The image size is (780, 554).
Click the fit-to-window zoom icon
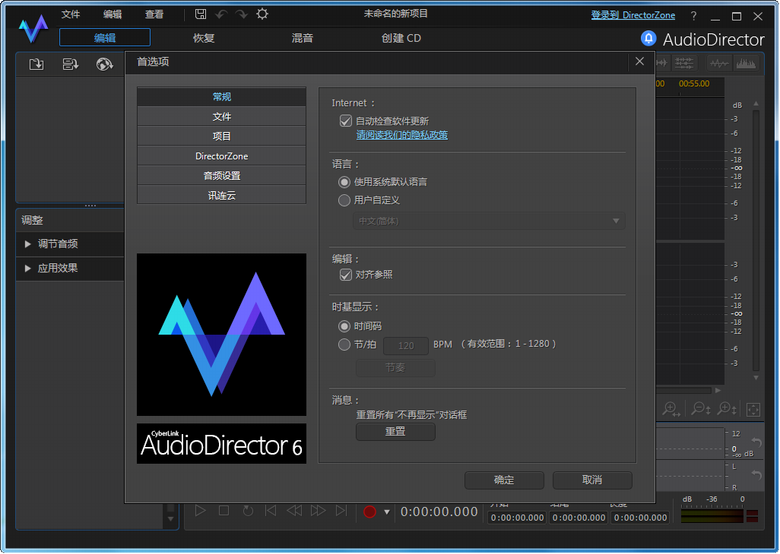pyautogui.click(x=753, y=410)
